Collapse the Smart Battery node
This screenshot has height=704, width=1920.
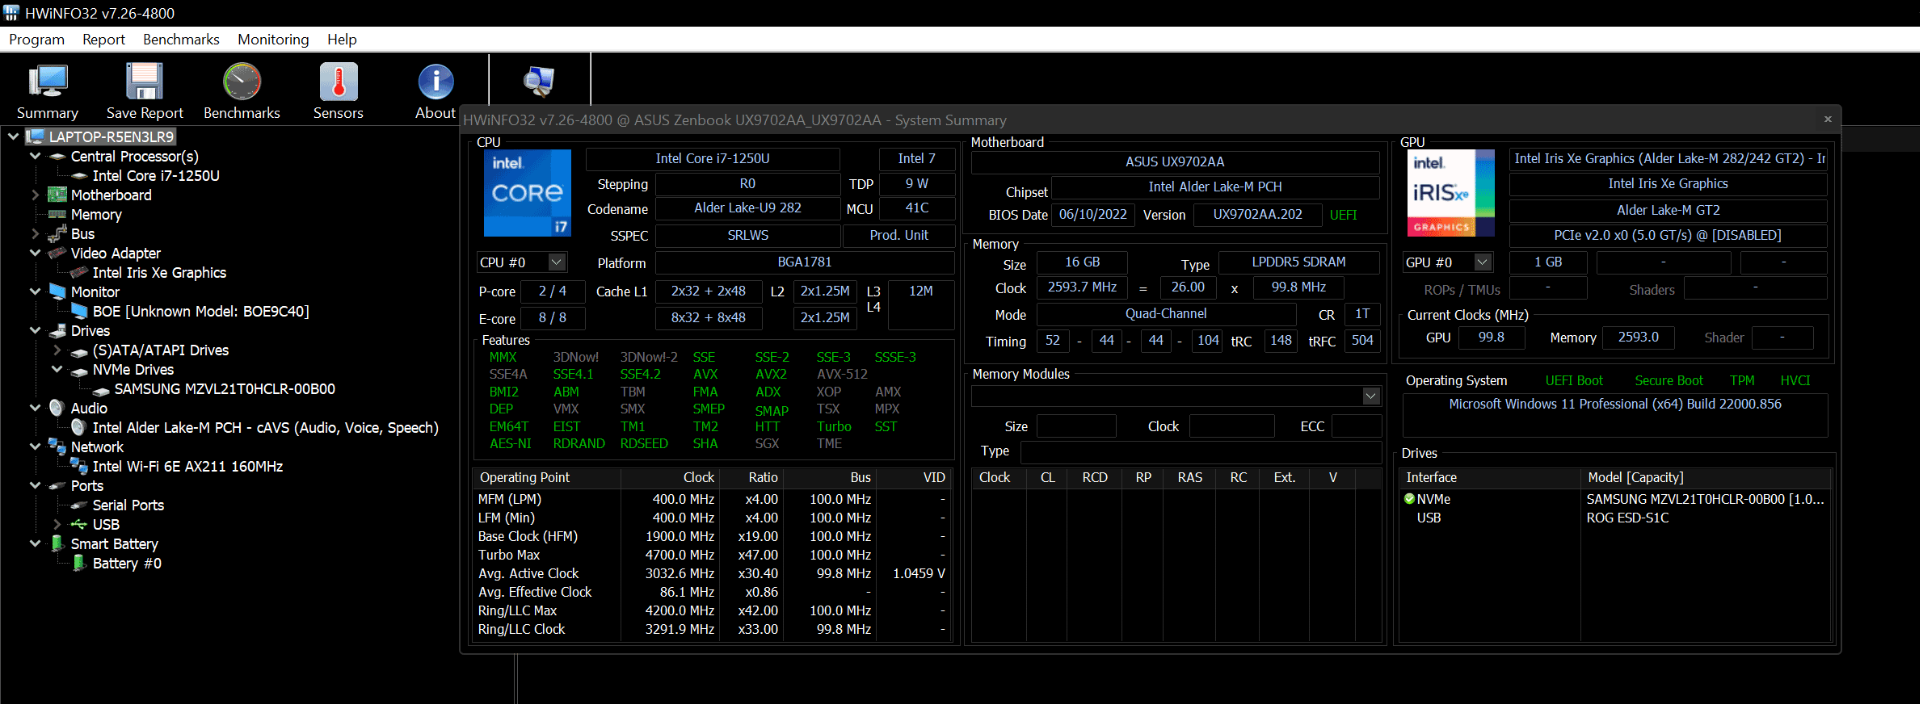35,543
